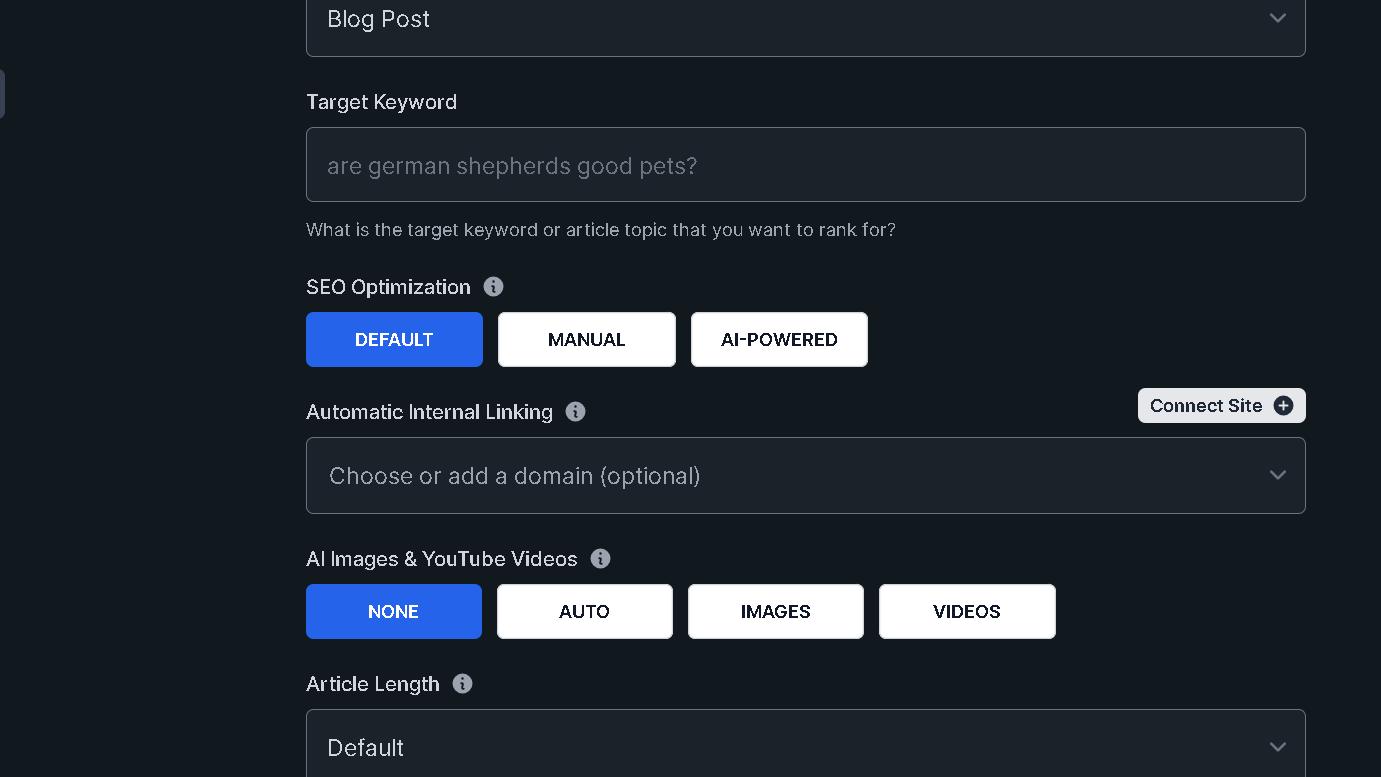Screen dimensions: 1381x777
Task: Open the Article Length dropdown
Action: point(805,747)
